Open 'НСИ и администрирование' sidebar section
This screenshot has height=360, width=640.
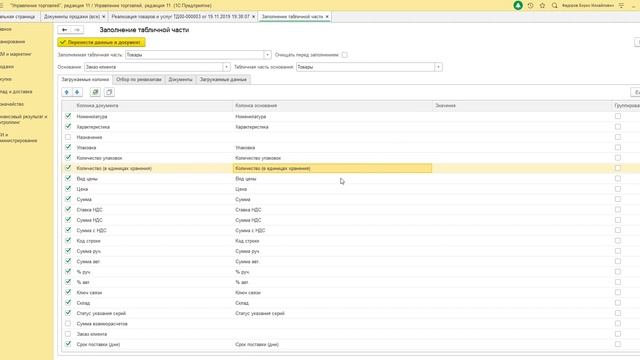click(x=18, y=138)
